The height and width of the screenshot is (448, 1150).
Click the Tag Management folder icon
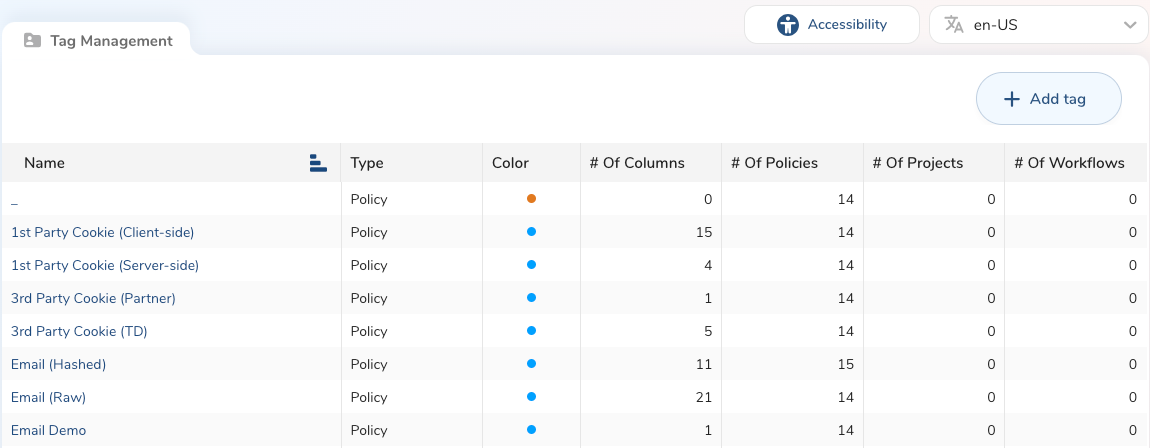(32, 41)
